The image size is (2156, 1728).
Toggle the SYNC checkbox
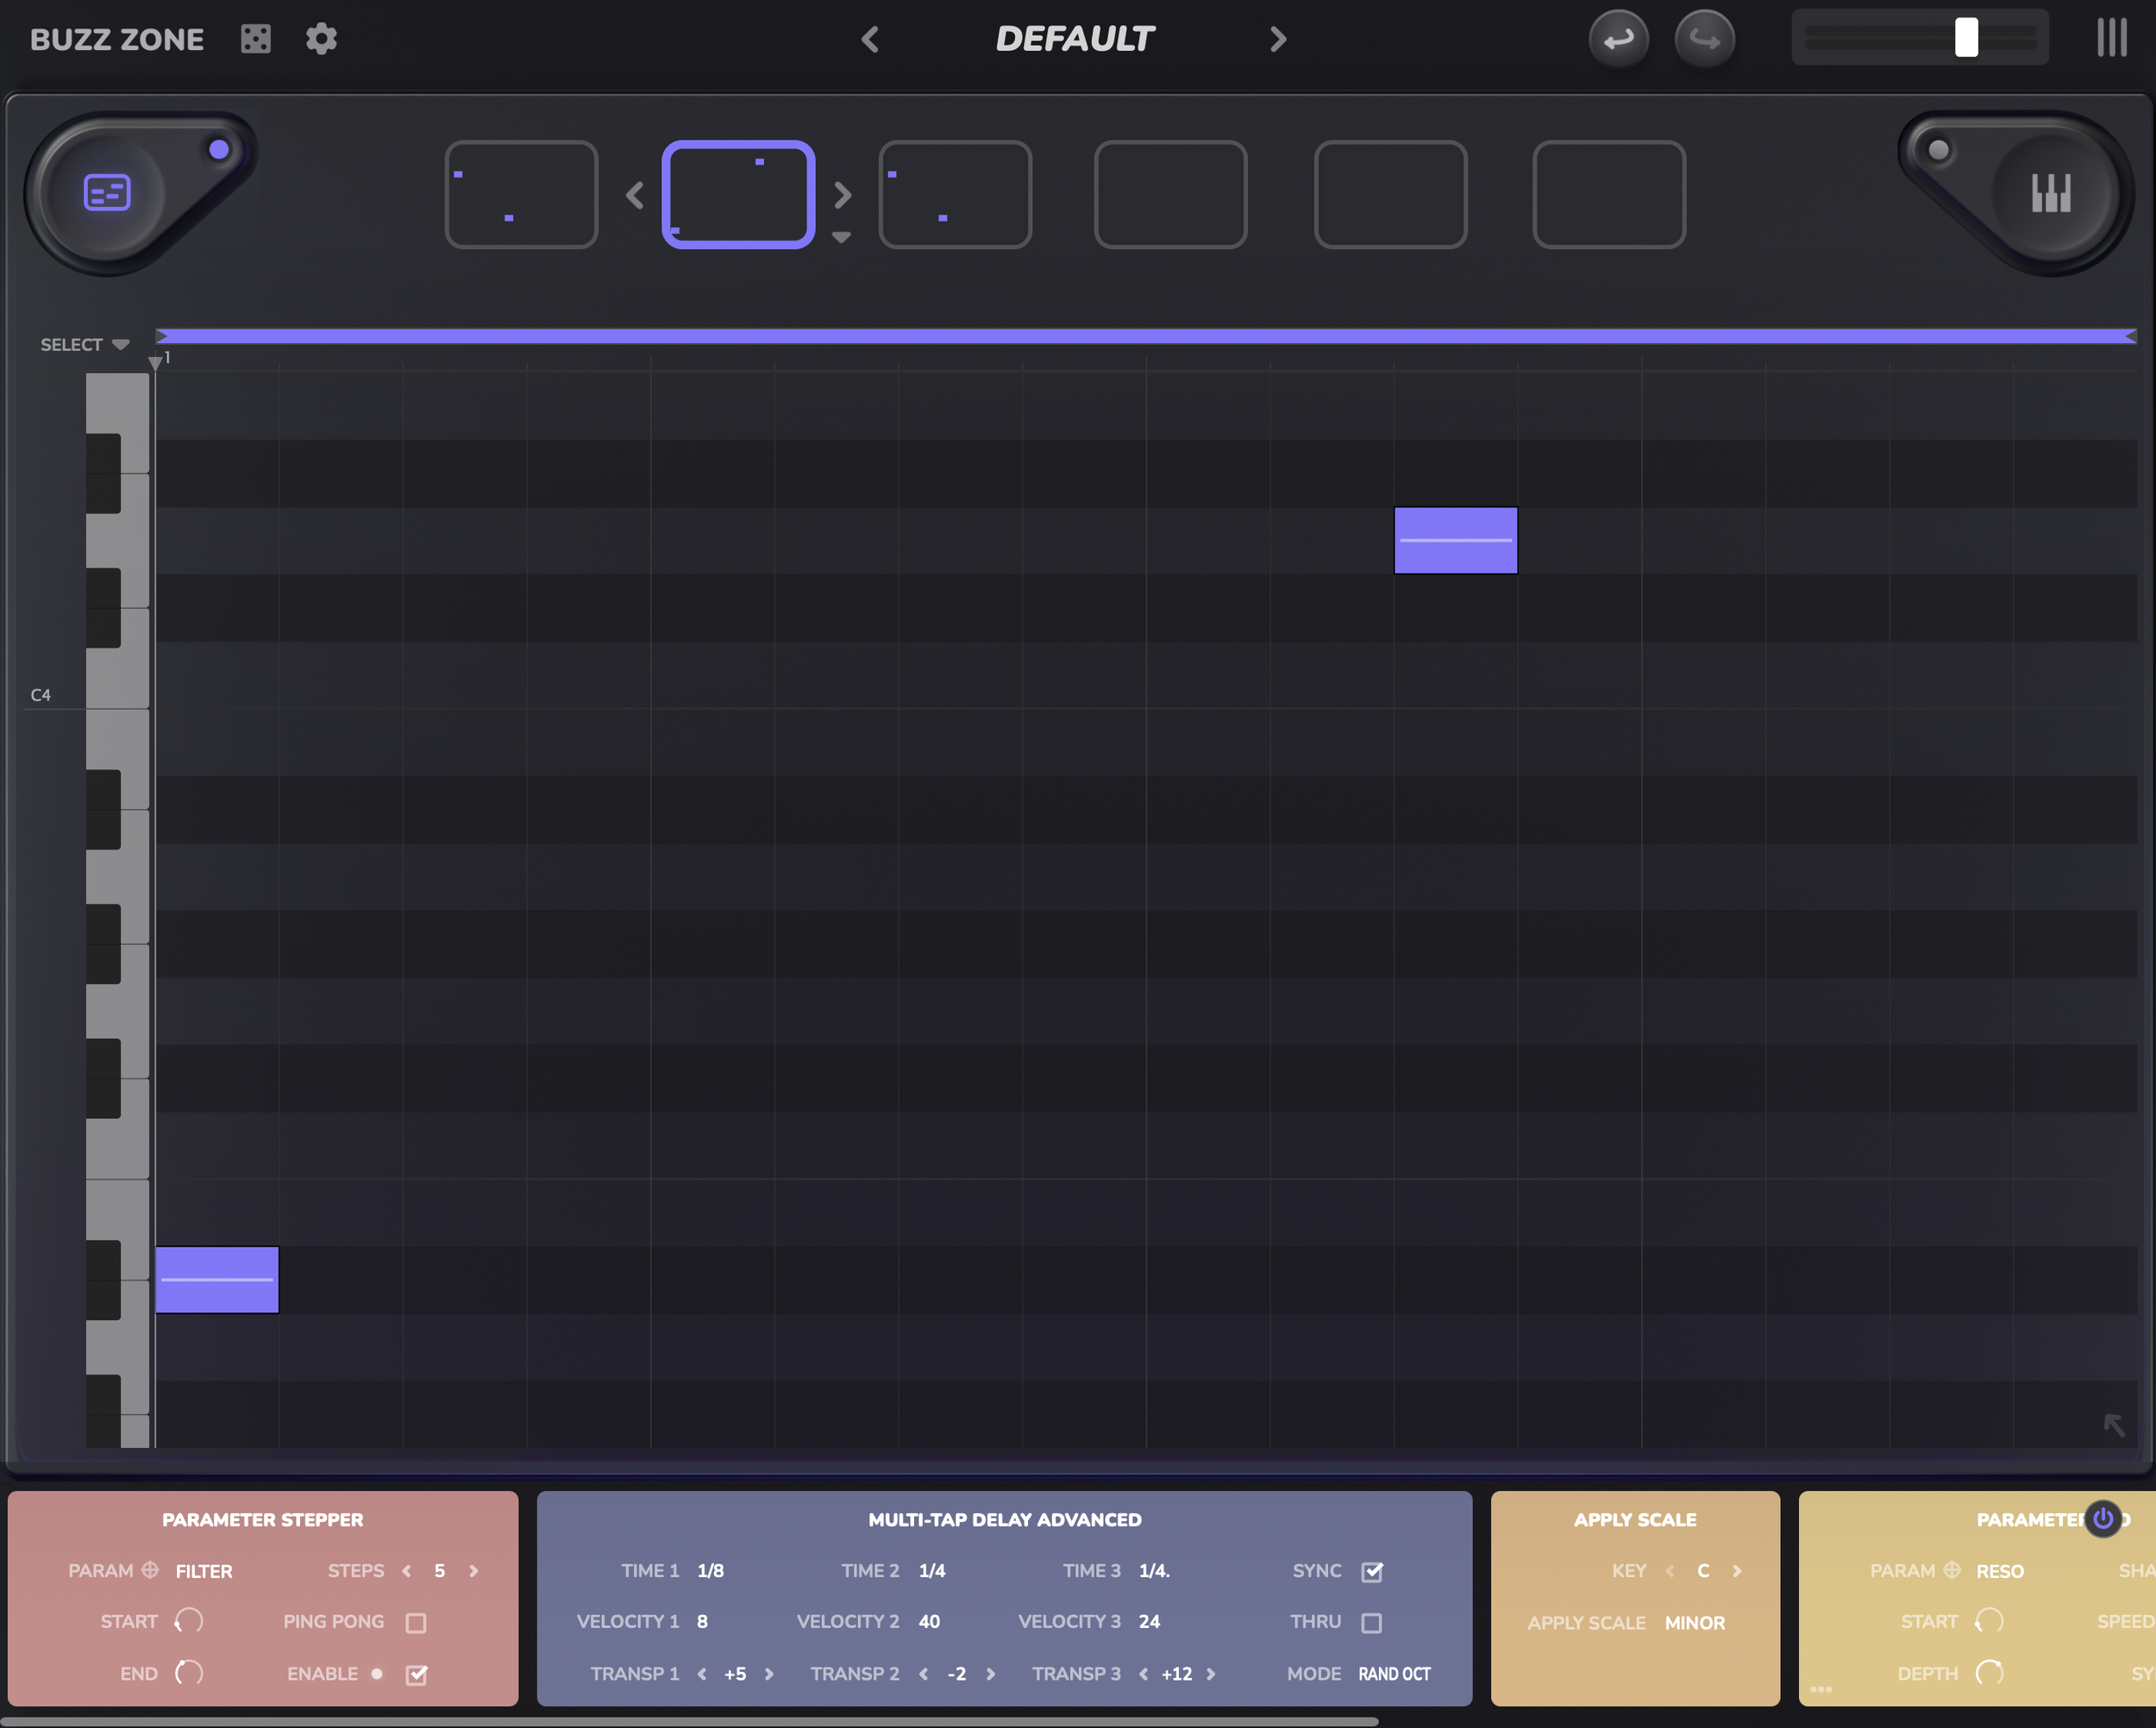click(1372, 1571)
